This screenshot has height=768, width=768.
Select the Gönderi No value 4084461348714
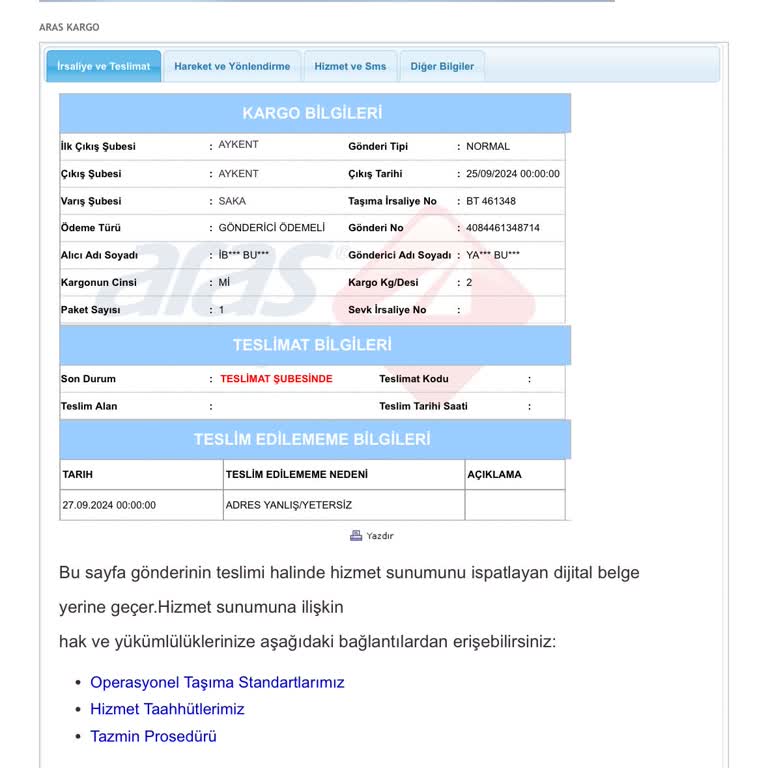(x=503, y=228)
